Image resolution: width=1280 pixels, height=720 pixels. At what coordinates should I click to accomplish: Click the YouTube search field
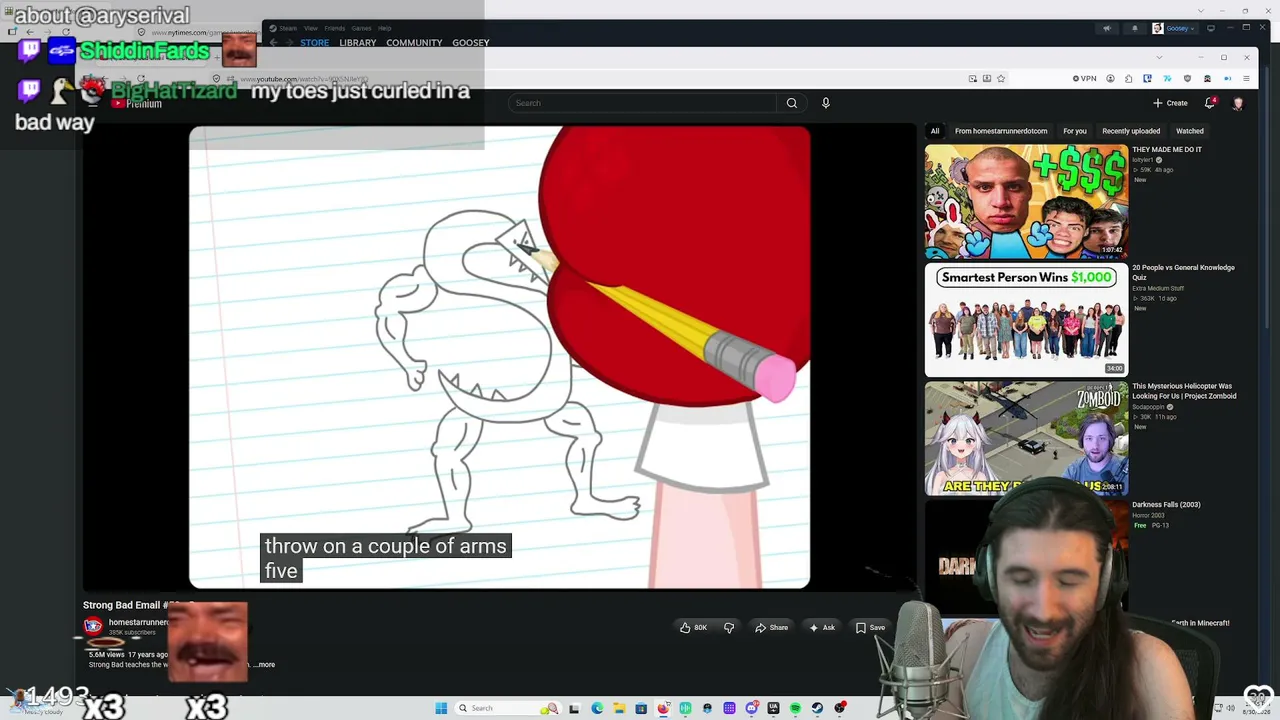pos(642,103)
